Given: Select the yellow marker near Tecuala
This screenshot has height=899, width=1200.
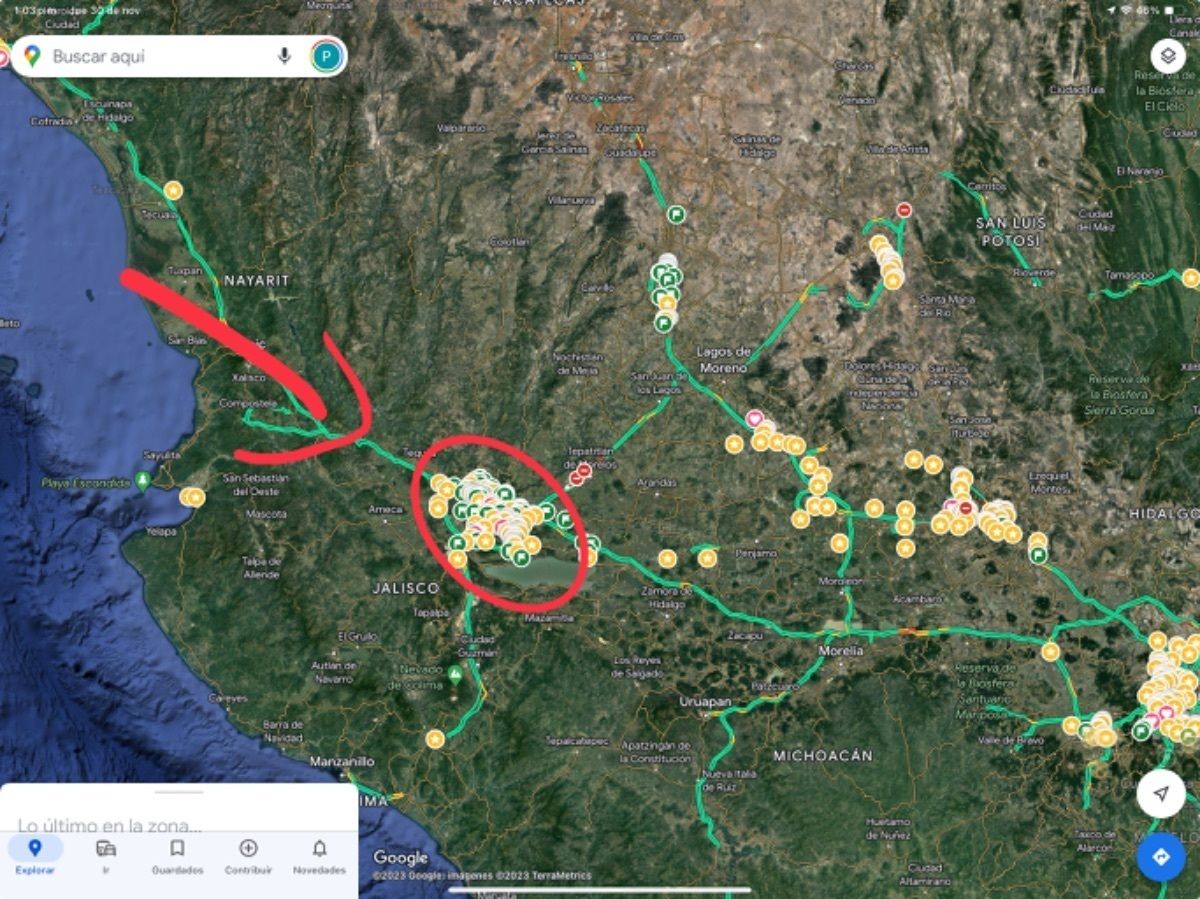Looking at the screenshot, I should pyautogui.click(x=173, y=190).
